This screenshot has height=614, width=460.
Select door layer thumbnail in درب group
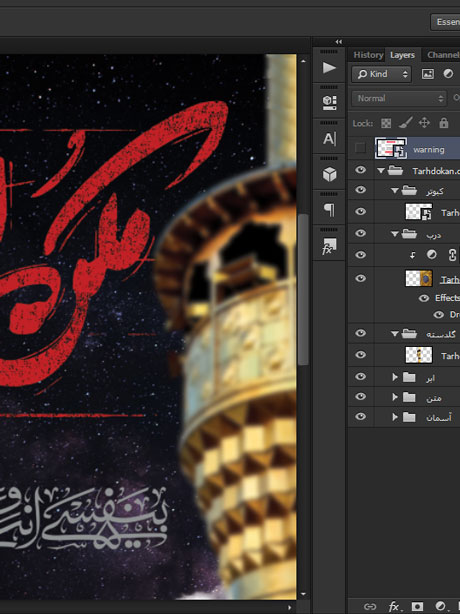coord(419,278)
